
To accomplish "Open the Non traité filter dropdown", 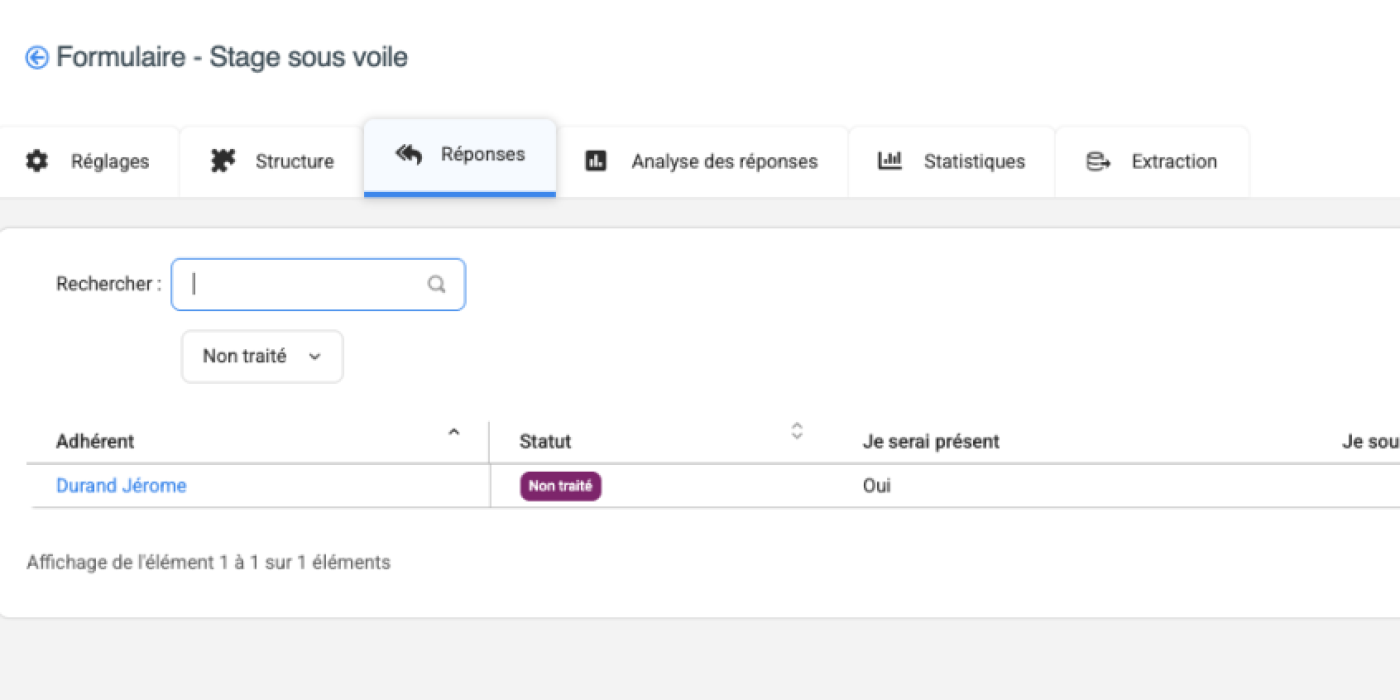I will (262, 357).
